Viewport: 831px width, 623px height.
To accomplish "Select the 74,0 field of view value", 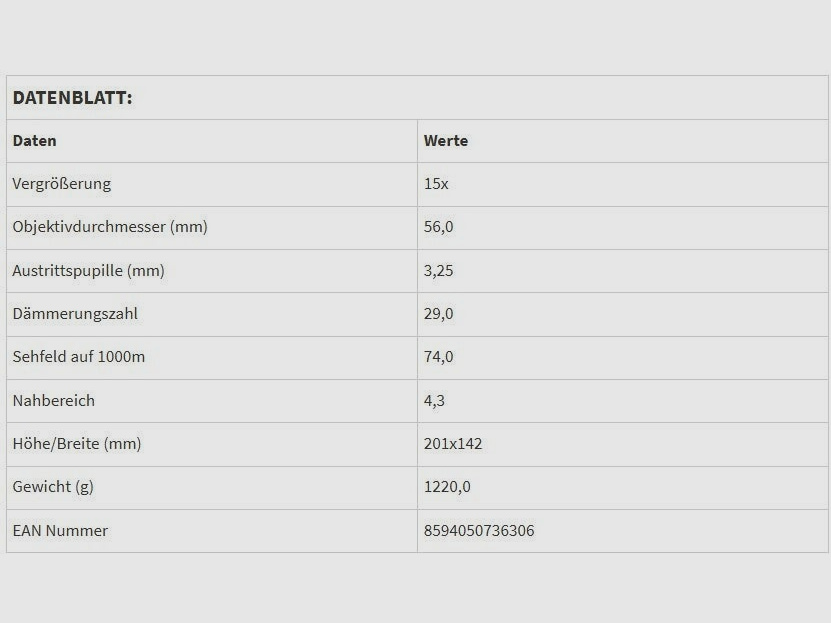I will pyautogui.click(x=439, y=357).
